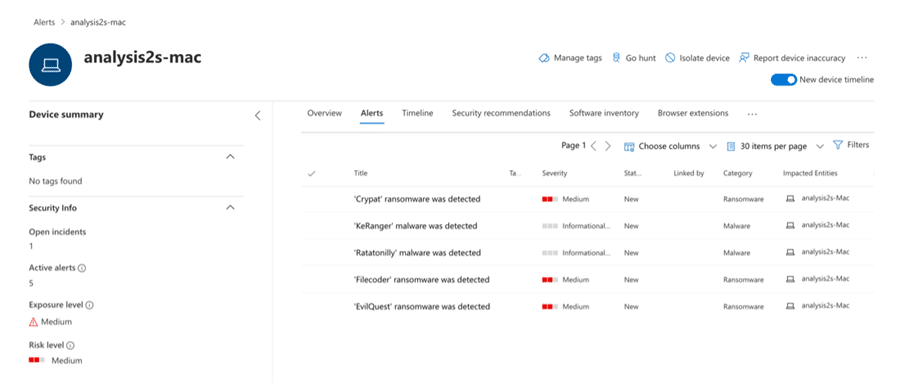Collapse the Tags section
Viewport: 900px width, 387px height.
pyautogui.click(x=231, y=157)
